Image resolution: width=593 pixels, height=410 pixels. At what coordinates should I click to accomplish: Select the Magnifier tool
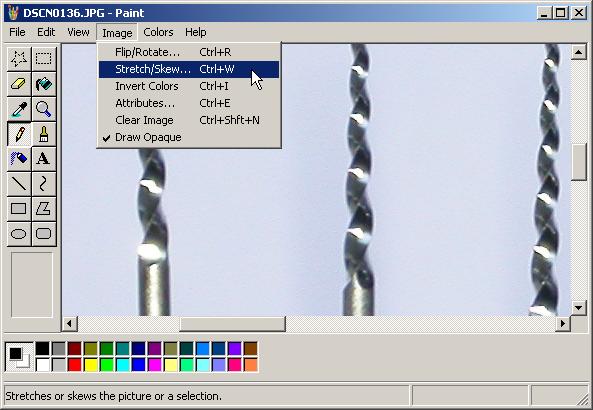44,109
